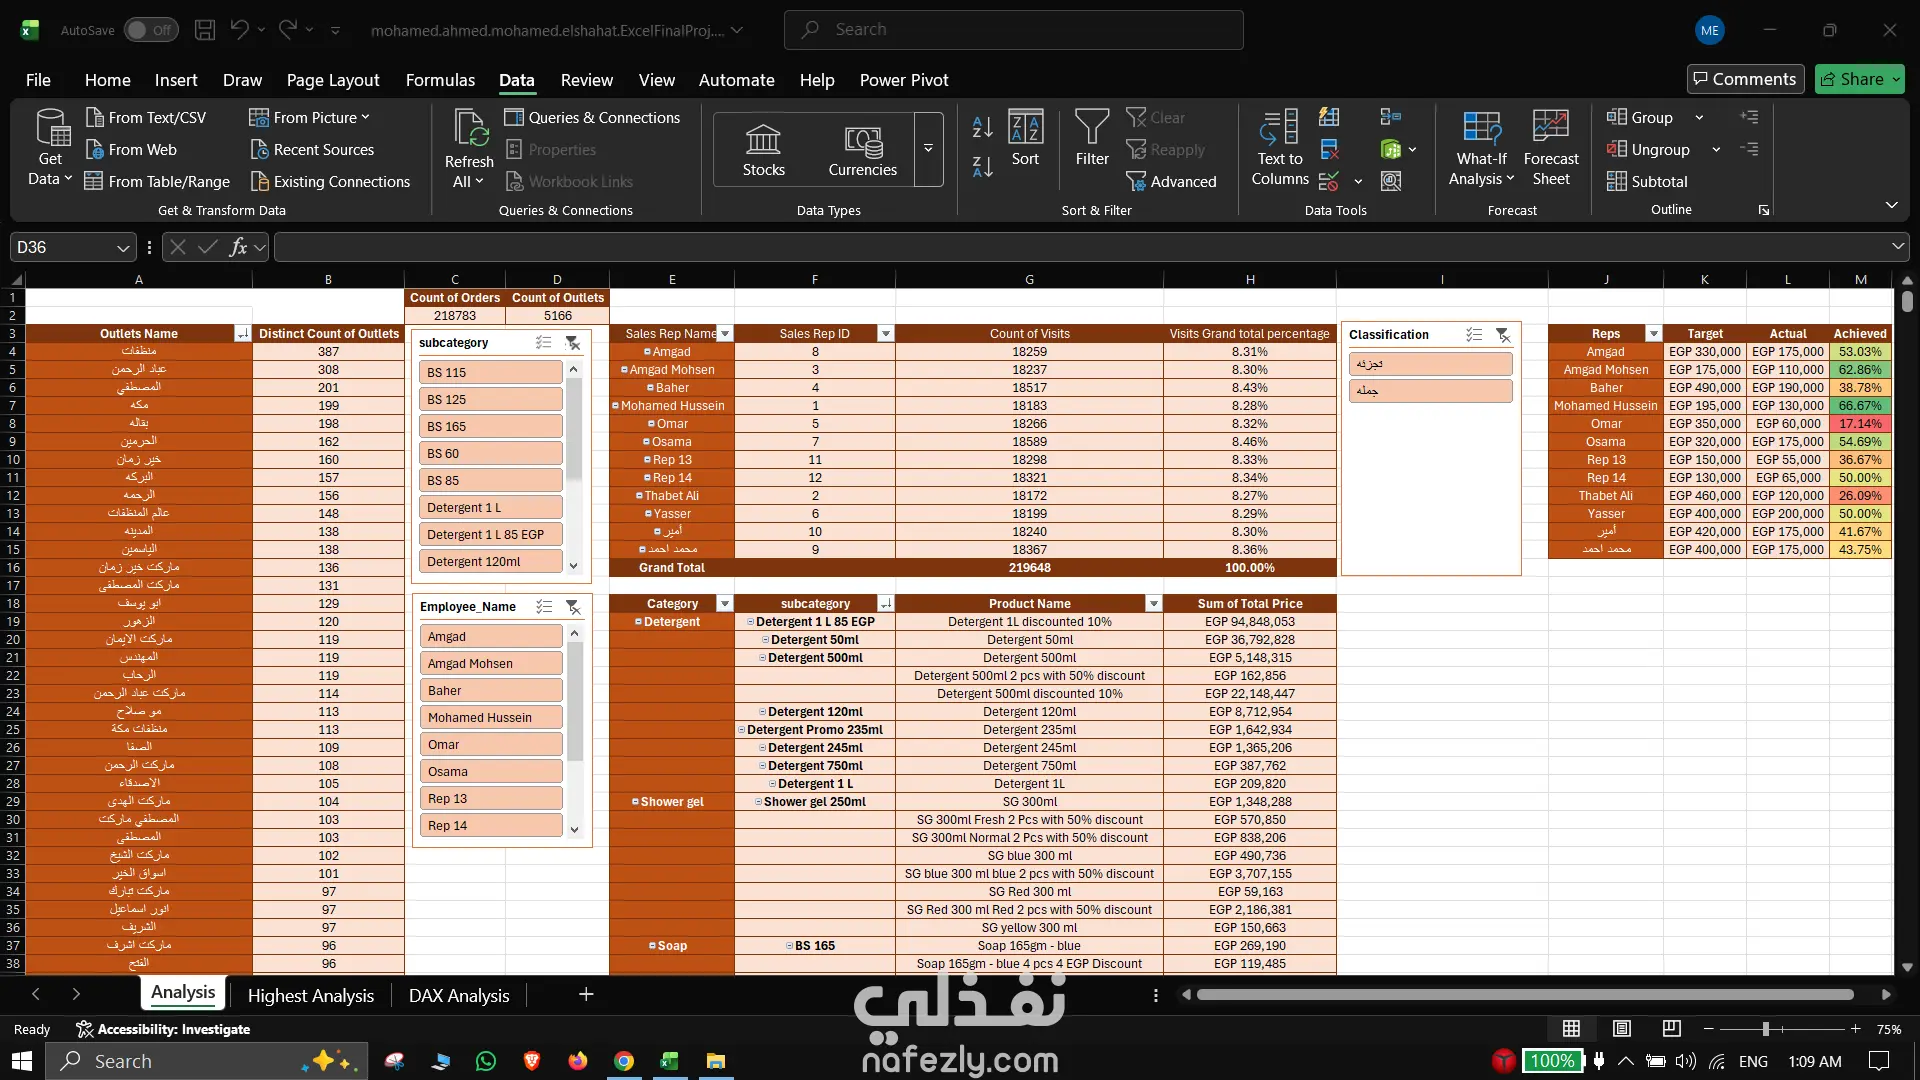
Task: Open the Sales Rep Name filter dropdown
Action: [725, 334]
